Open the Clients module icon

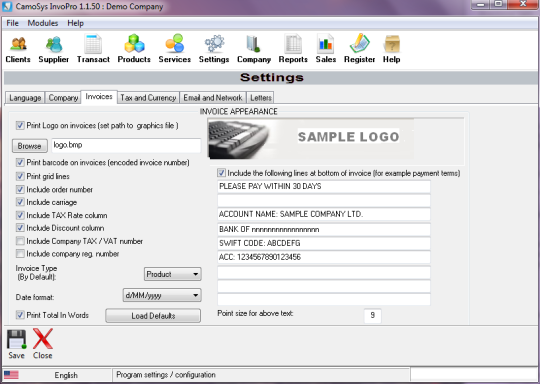click(18, 49)
